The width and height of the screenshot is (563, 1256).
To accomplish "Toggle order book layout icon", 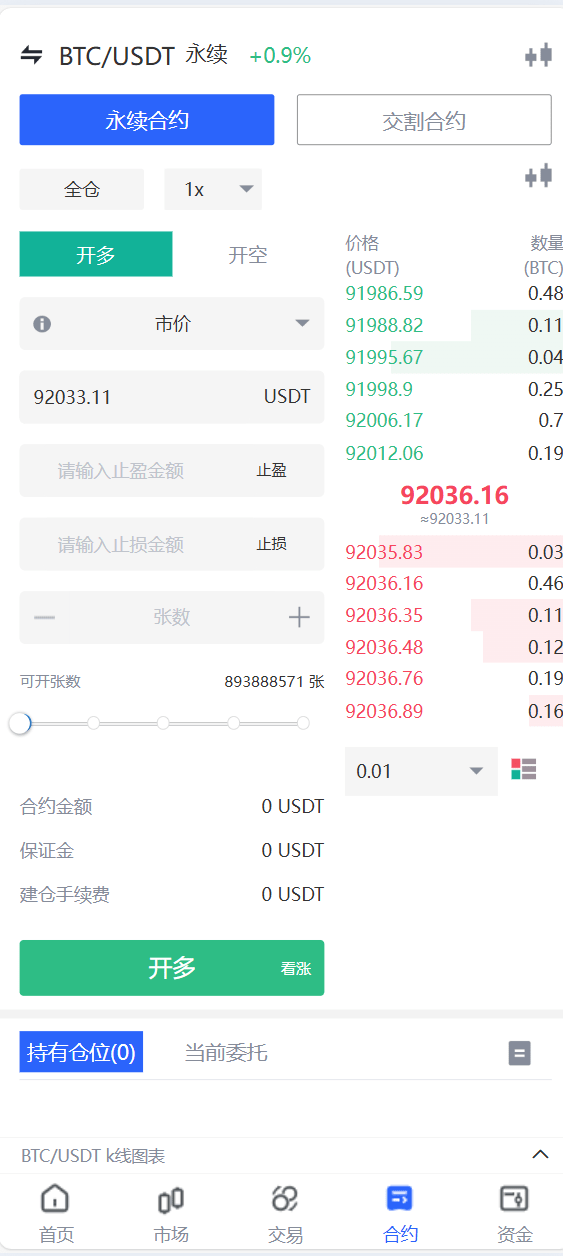I will pos(524,769).
